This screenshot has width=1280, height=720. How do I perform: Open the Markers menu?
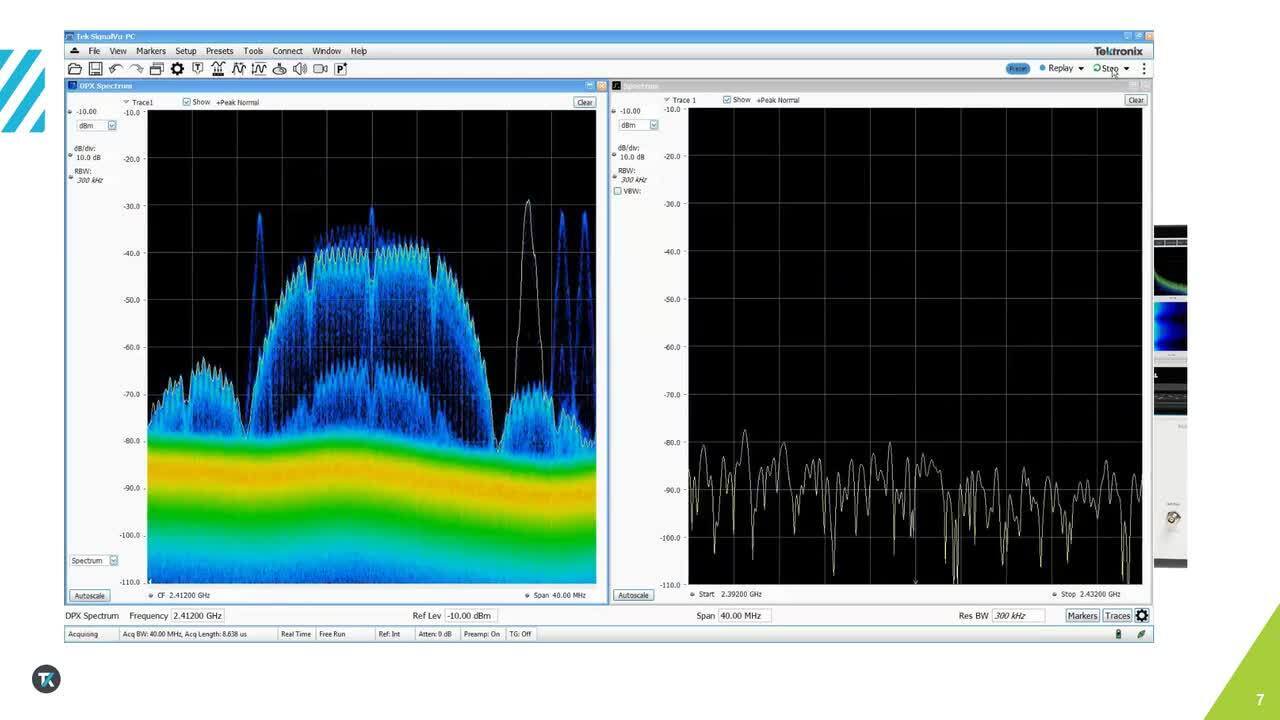(x=151, y=51)
